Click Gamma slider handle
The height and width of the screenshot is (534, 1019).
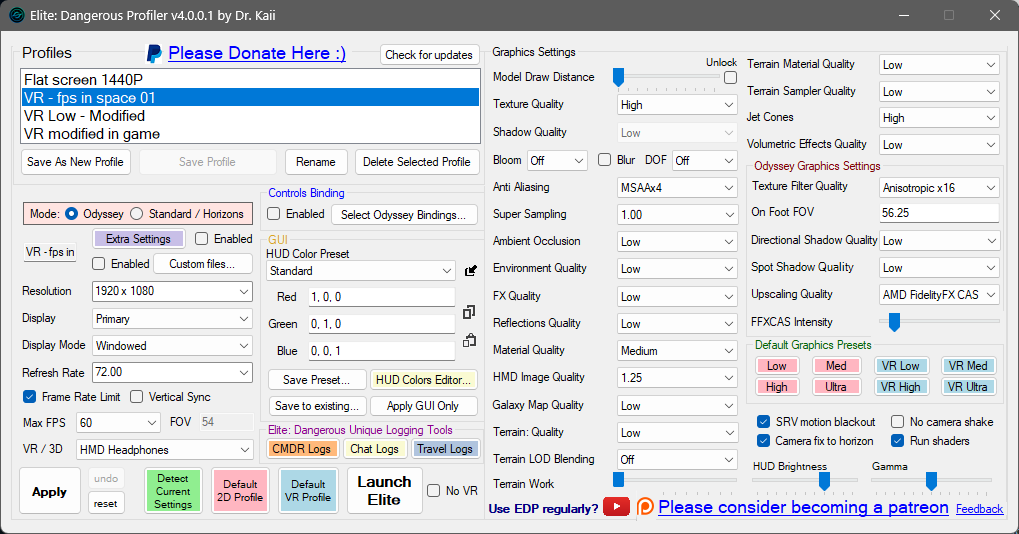(x=931, y=481)
